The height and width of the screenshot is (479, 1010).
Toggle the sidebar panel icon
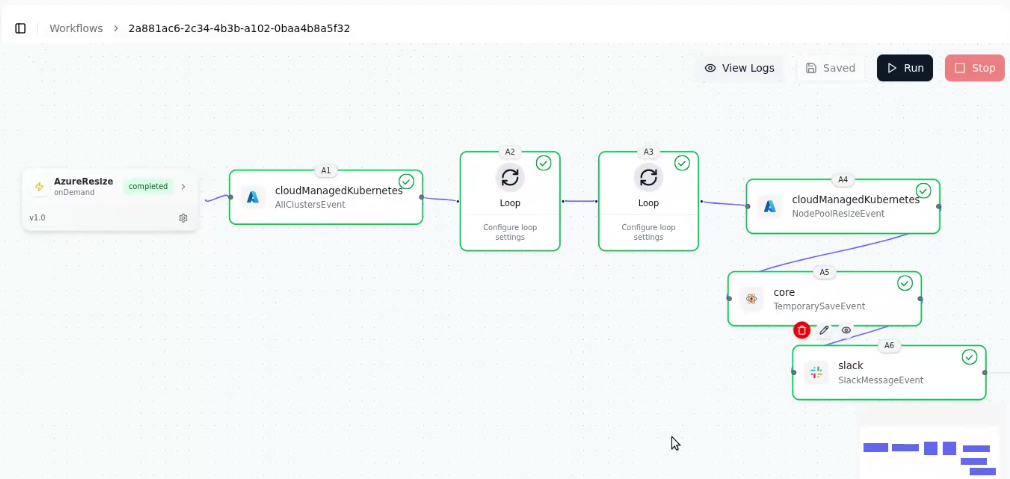pyautogui.click(x=20, y=28)
